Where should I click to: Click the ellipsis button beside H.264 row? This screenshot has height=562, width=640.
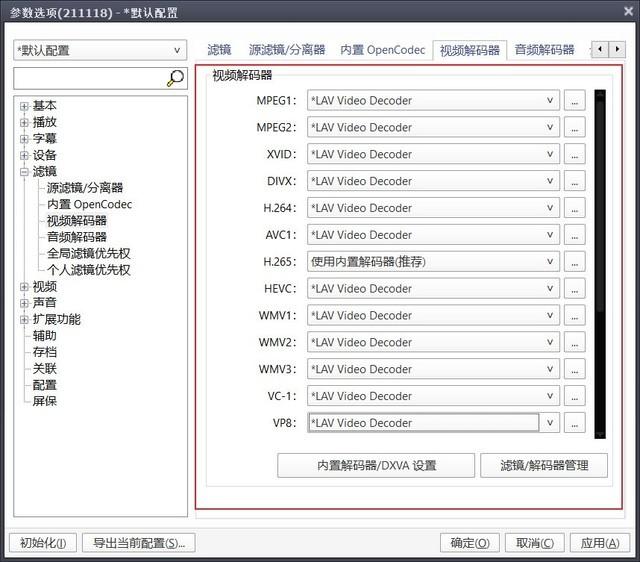pyautogui.click(x=574, y=208)
